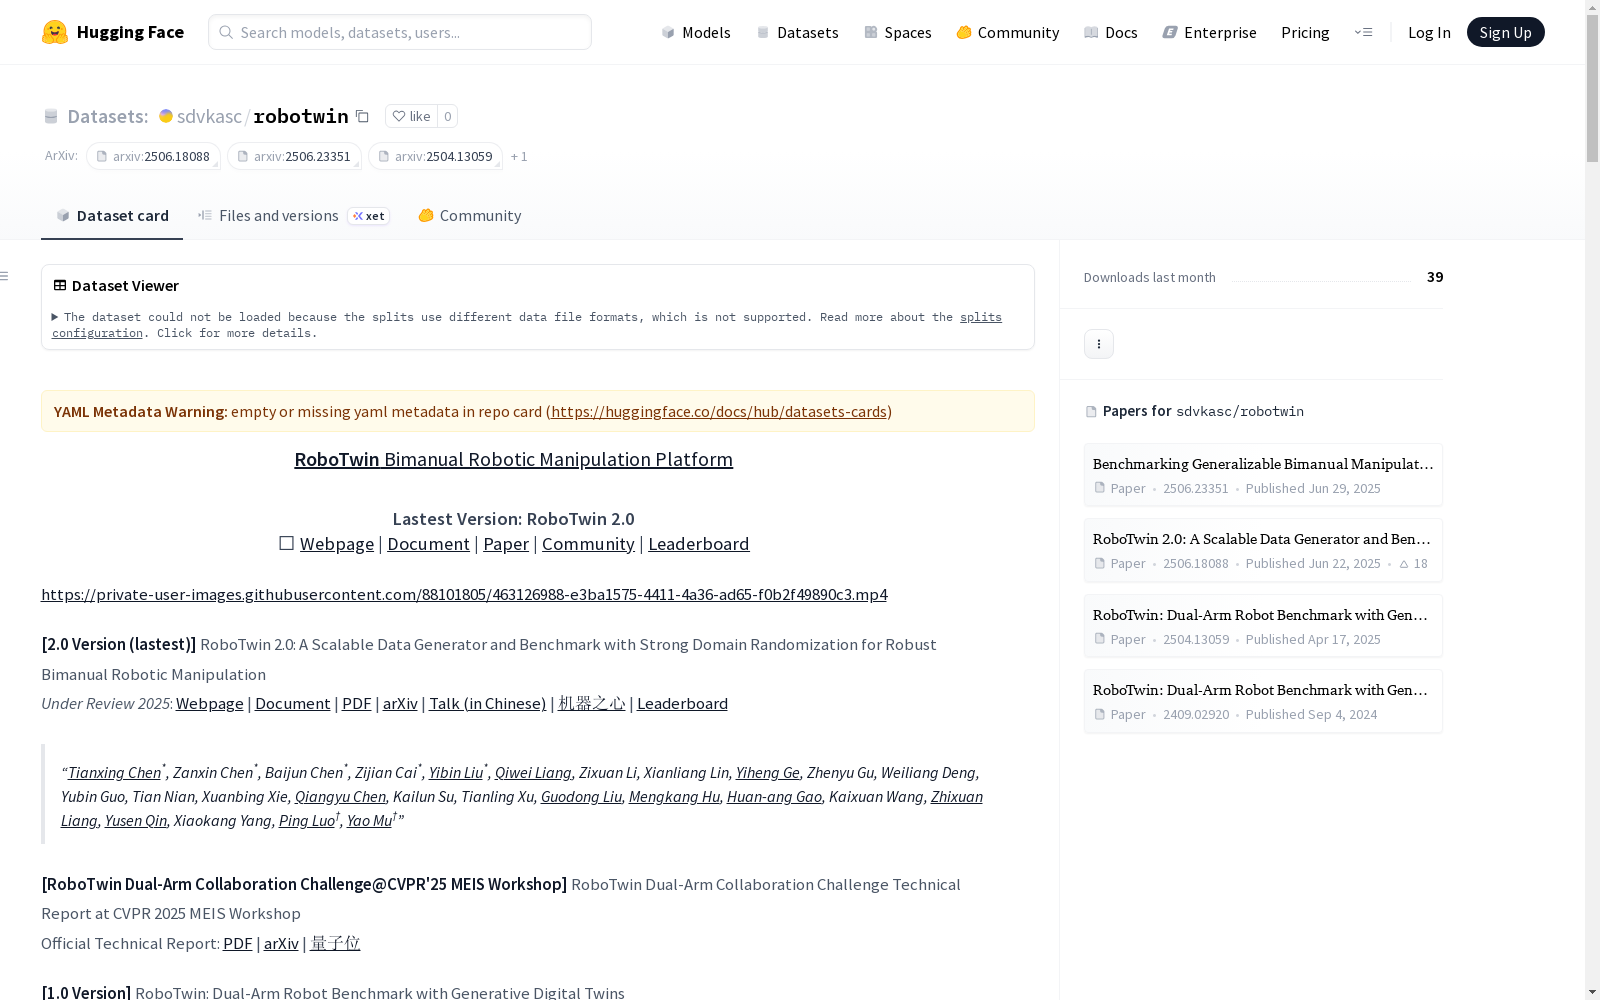Open the Paper link under Lastest Version
1600x1000 pixels.
(506, 544)
